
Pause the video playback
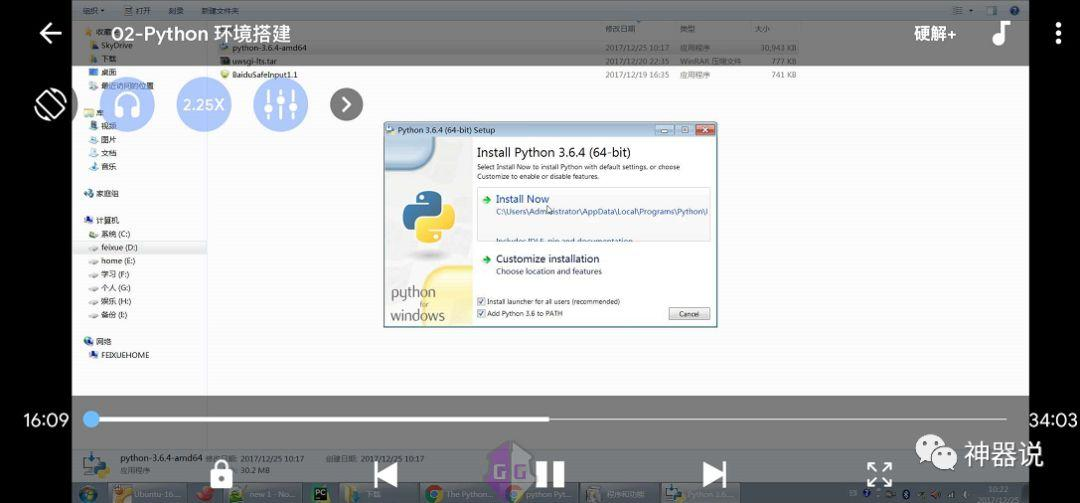point(550,474)
